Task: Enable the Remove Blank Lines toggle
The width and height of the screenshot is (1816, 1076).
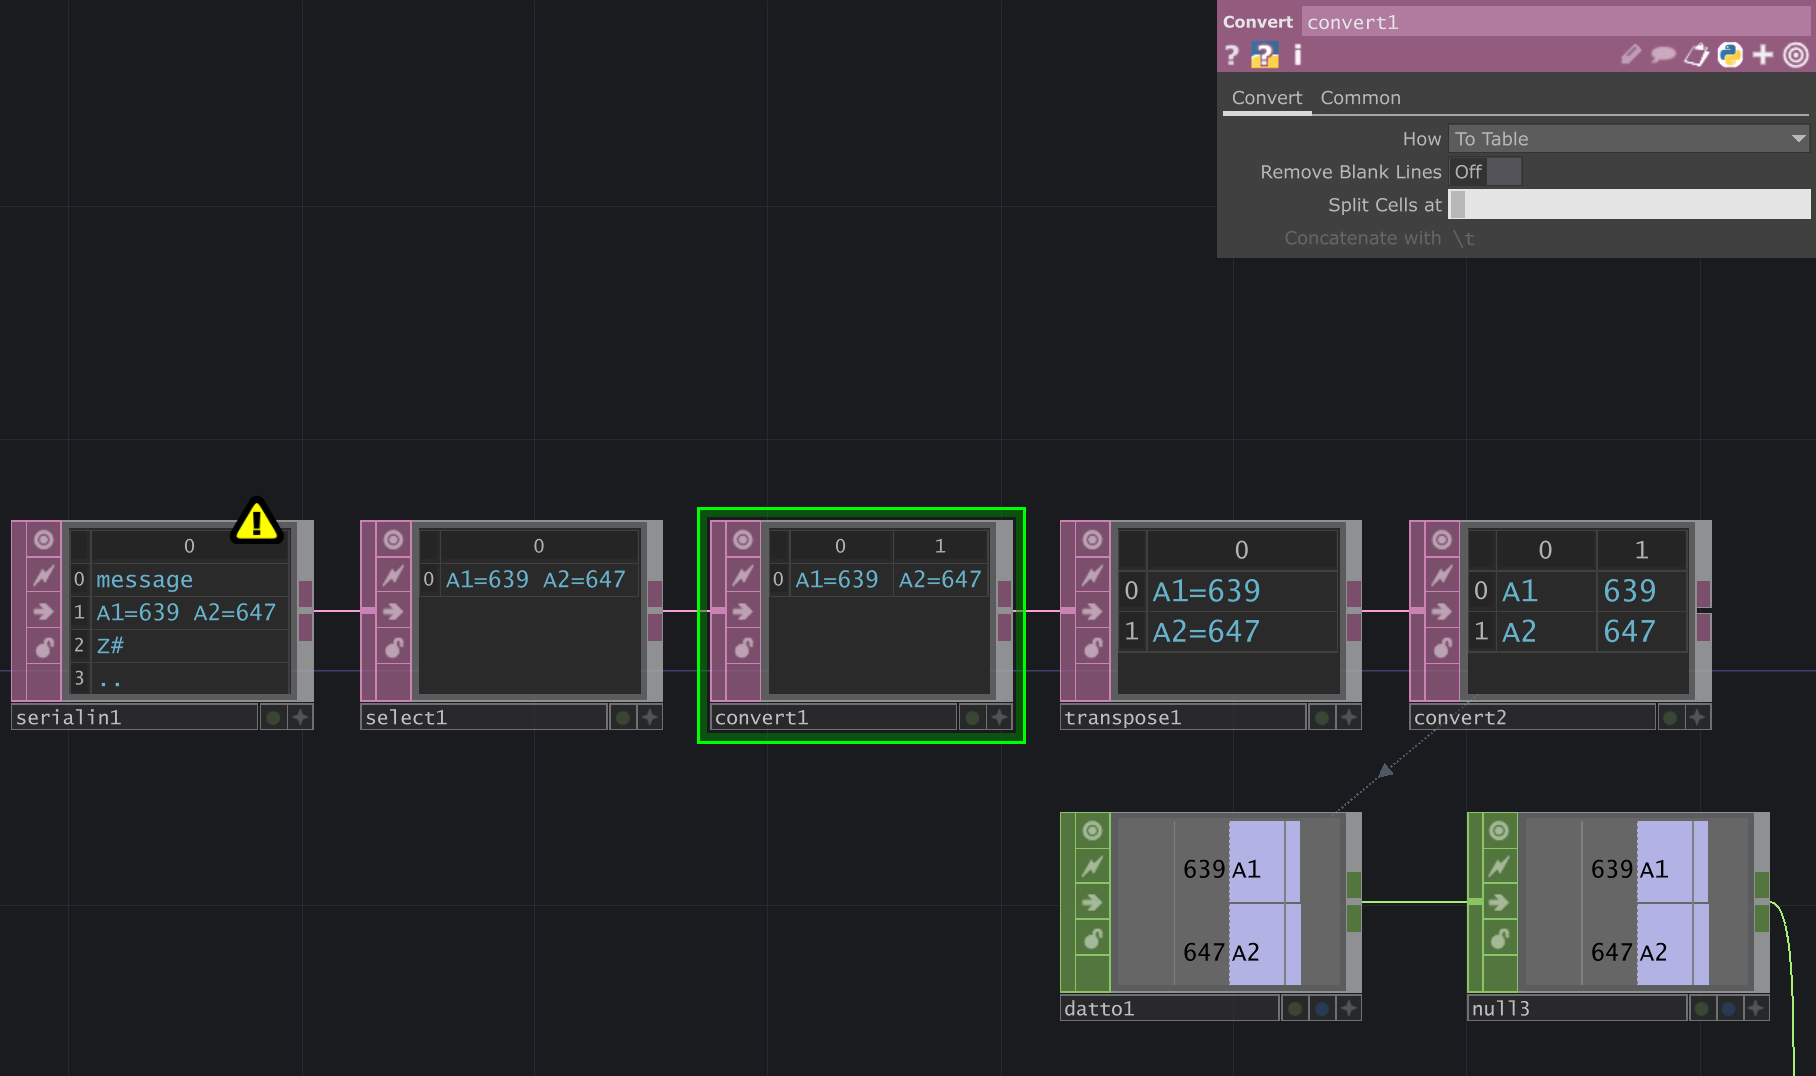Action: [1504, 171]
